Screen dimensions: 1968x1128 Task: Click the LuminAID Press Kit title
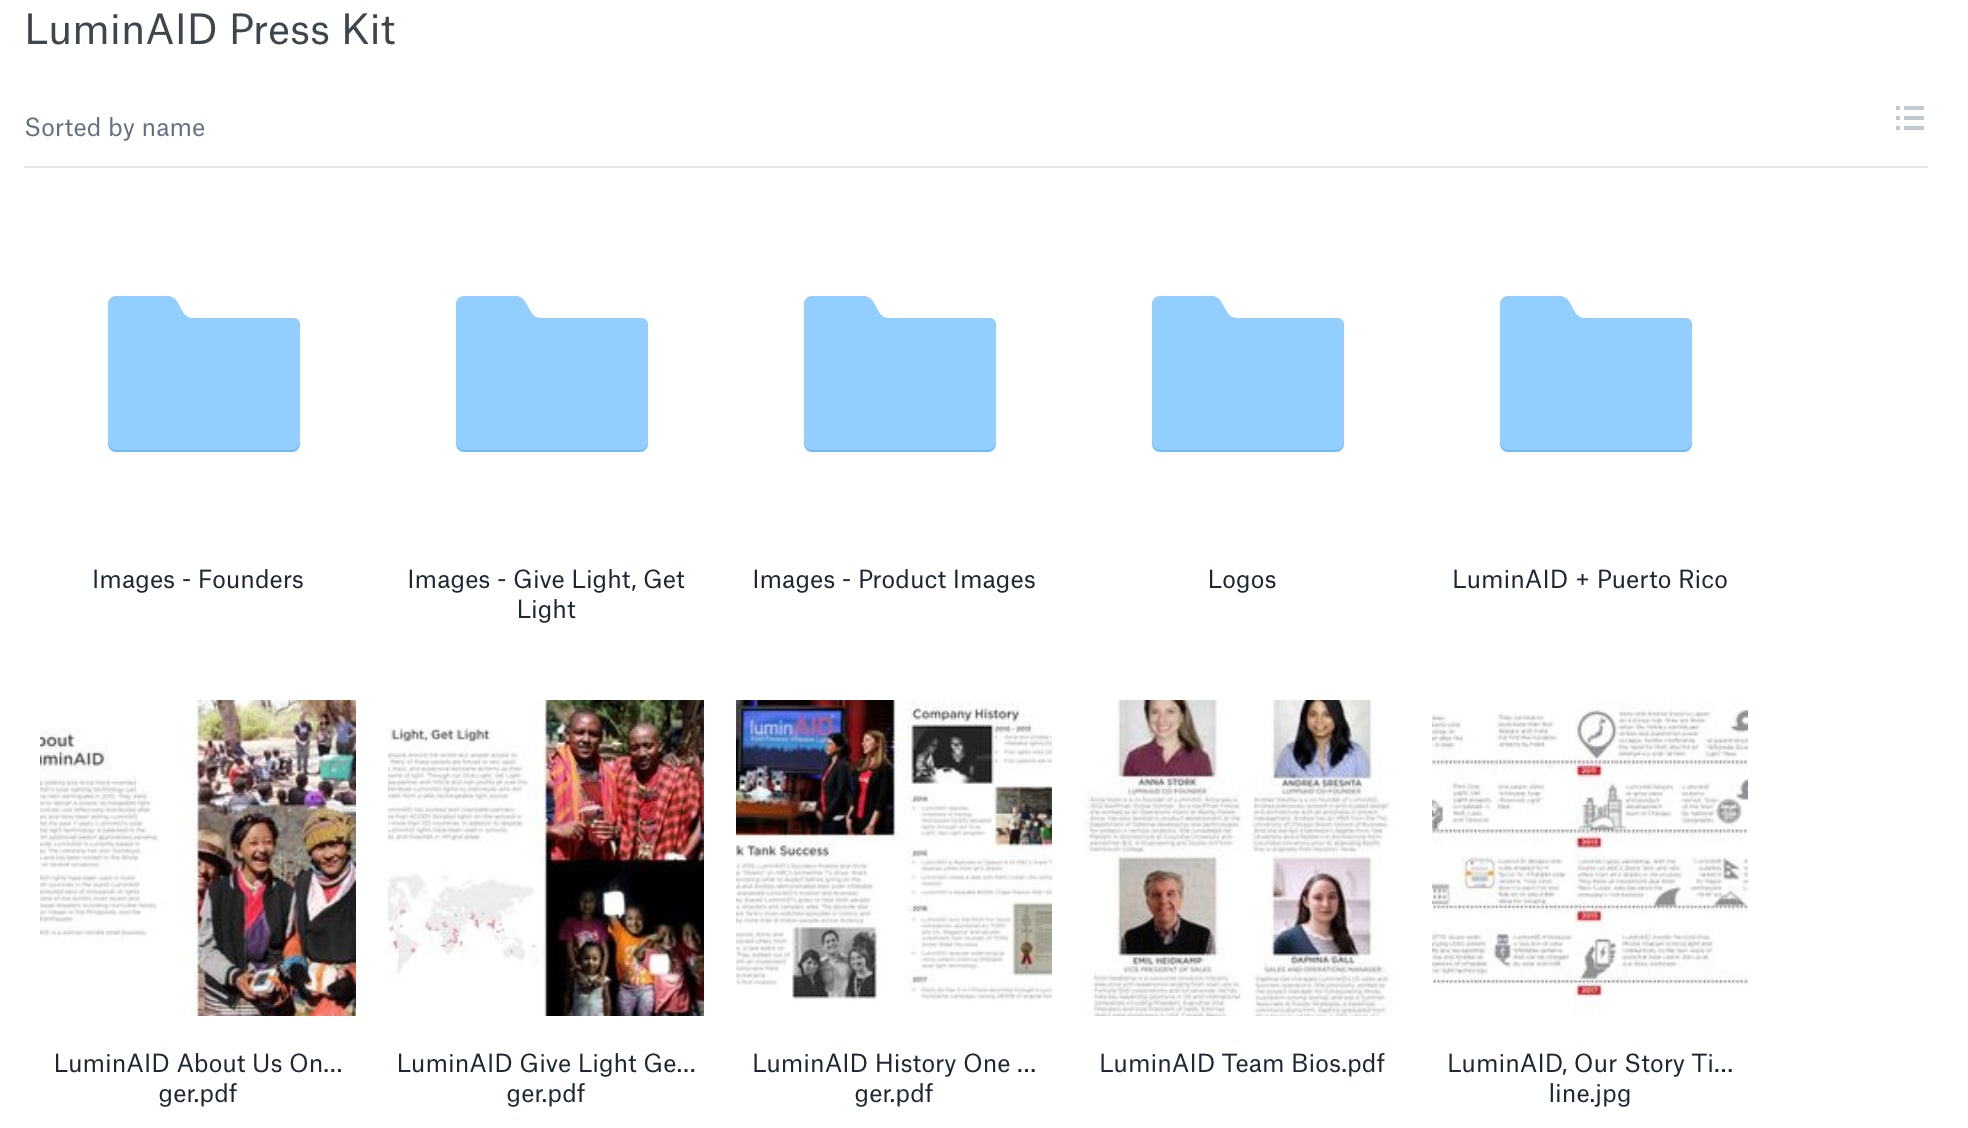click(x=210, y=30)
